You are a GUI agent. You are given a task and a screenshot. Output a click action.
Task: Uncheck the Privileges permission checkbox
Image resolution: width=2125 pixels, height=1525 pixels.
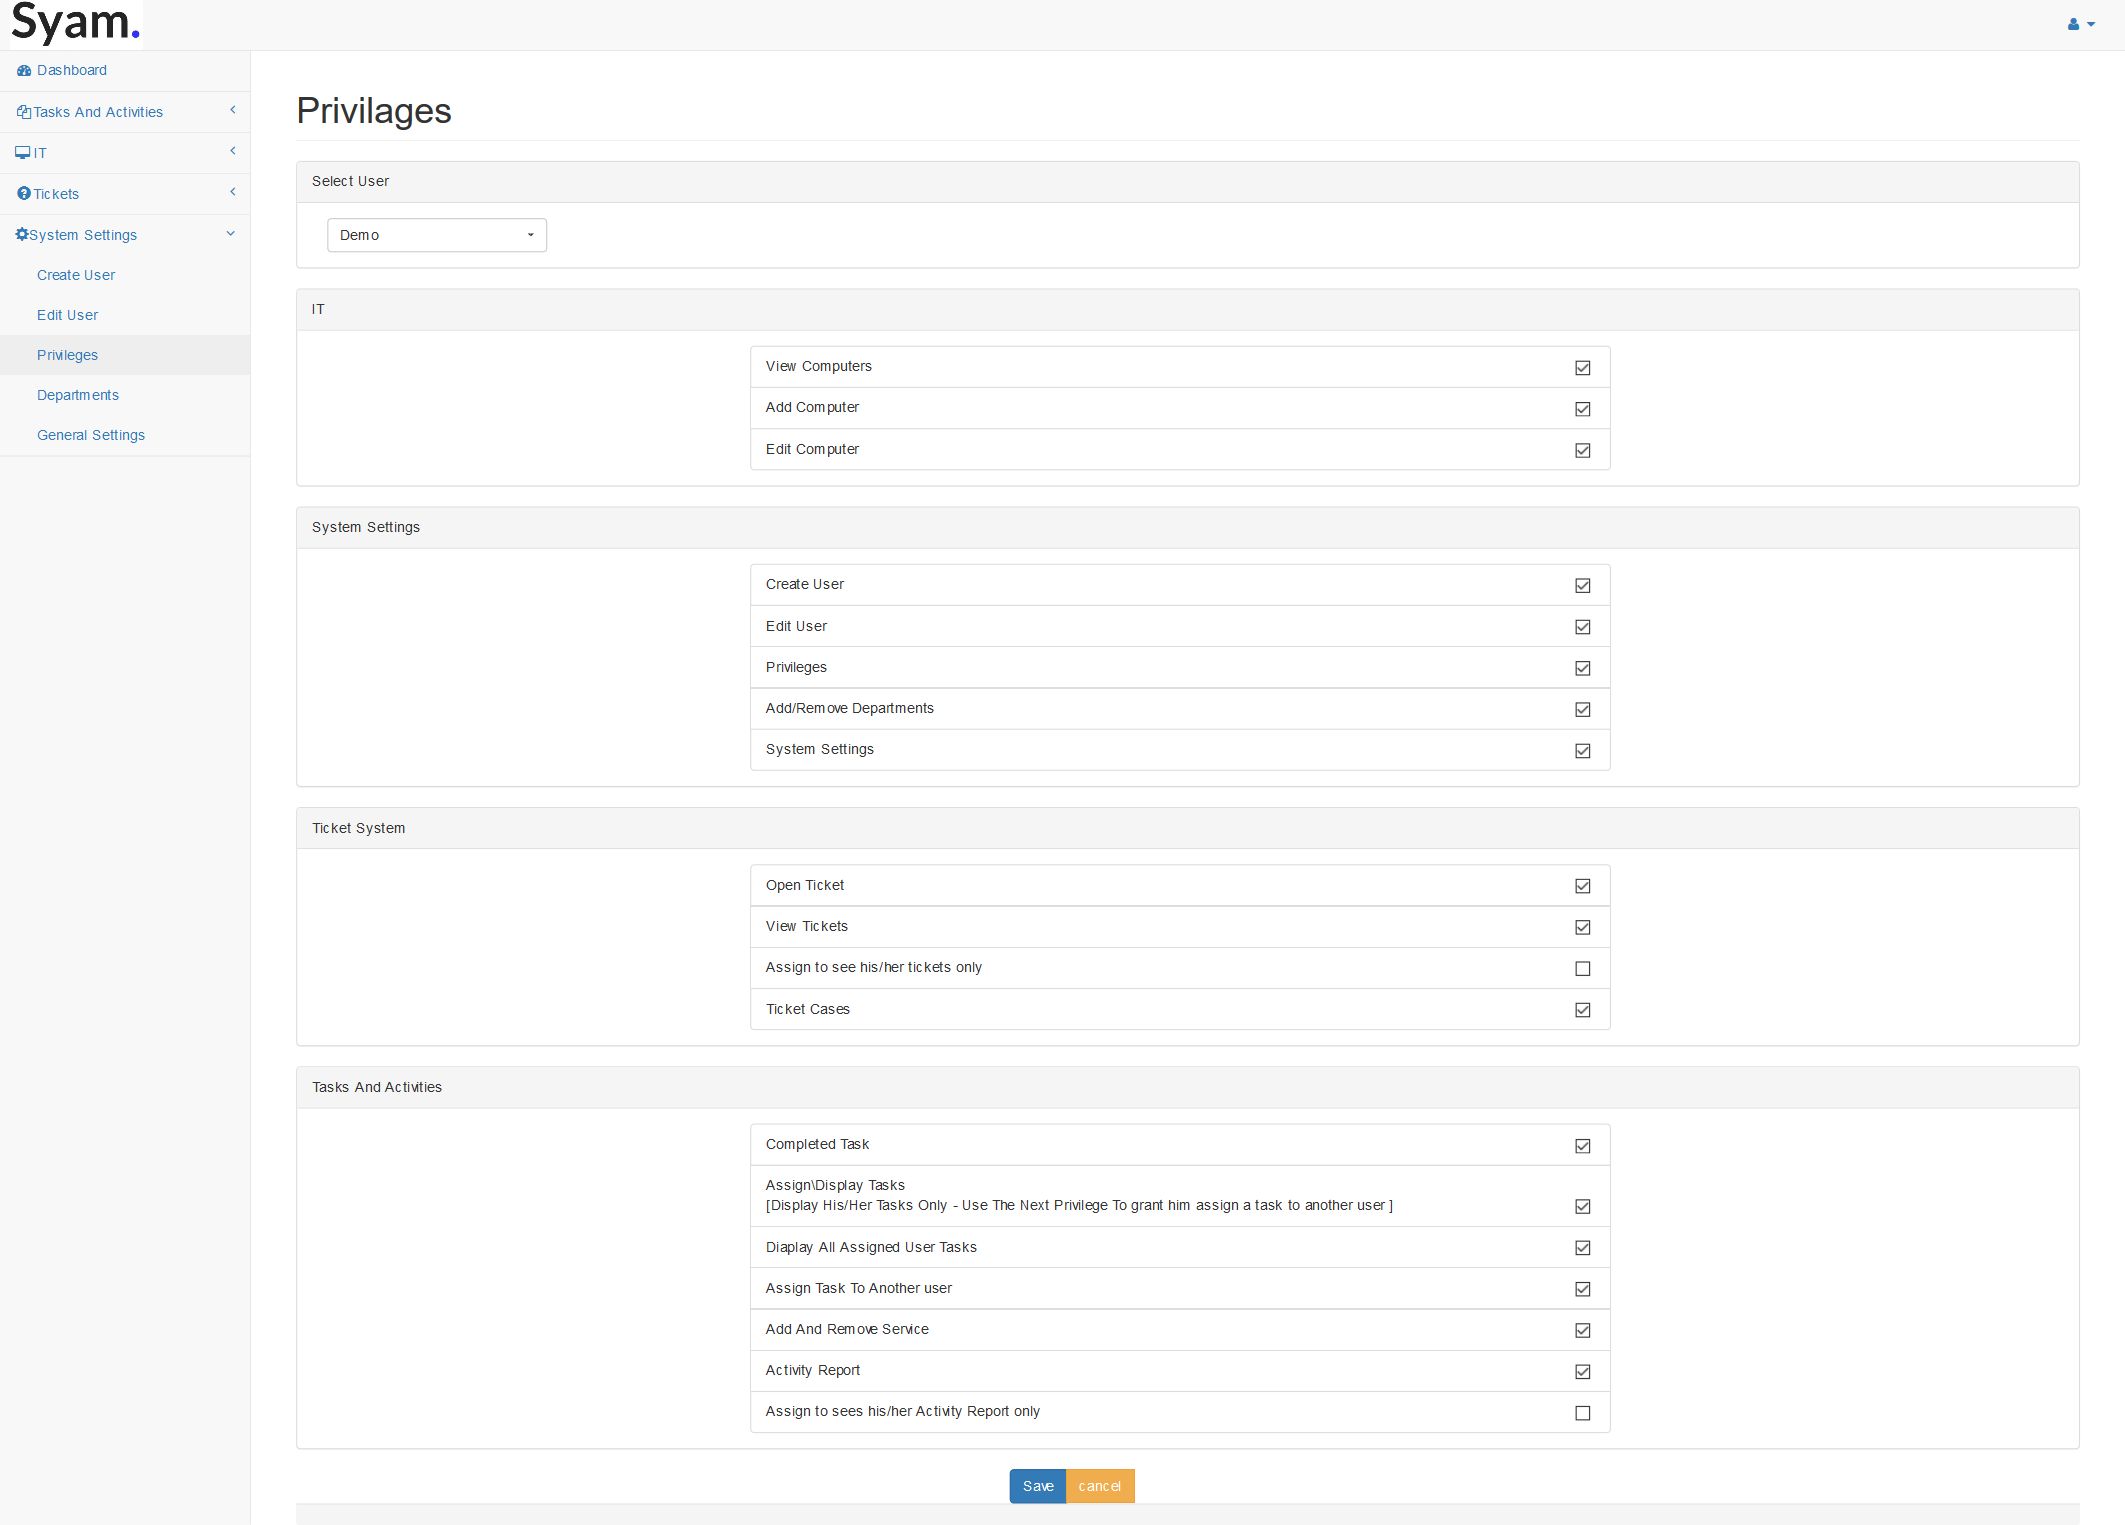click(1582, 668)
